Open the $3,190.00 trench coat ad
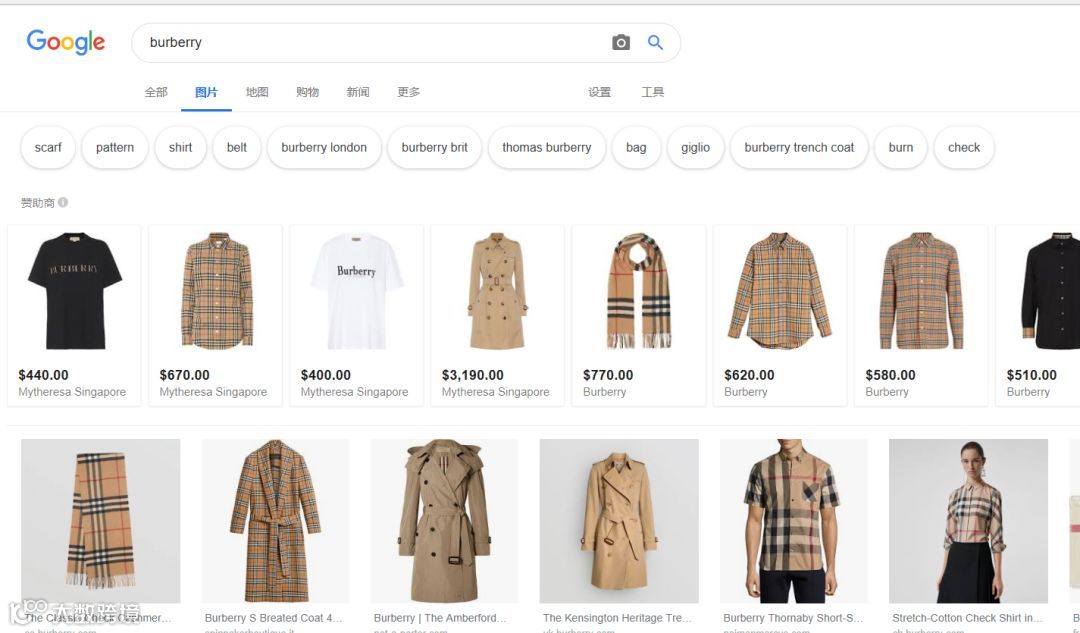The height and width of the screenshot is (633, 1080). tap(498, 315)
